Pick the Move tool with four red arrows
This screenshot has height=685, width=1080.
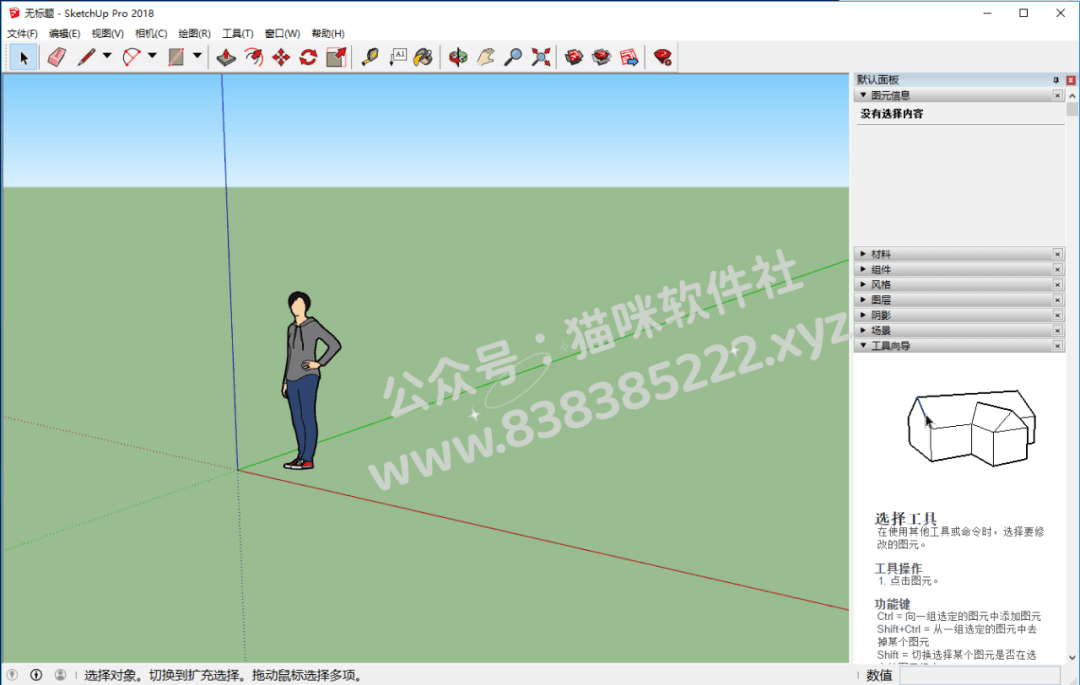(x=281, y=57)
